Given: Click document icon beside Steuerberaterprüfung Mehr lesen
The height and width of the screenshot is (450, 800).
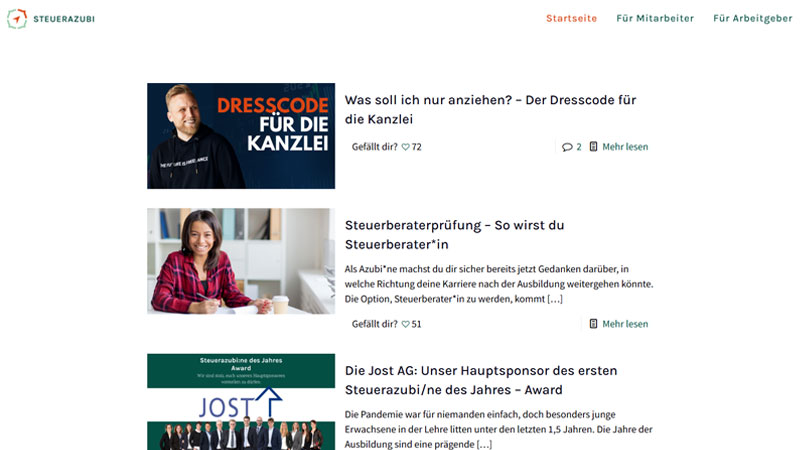Looking at the screenshot, I should tap(593, 323).
